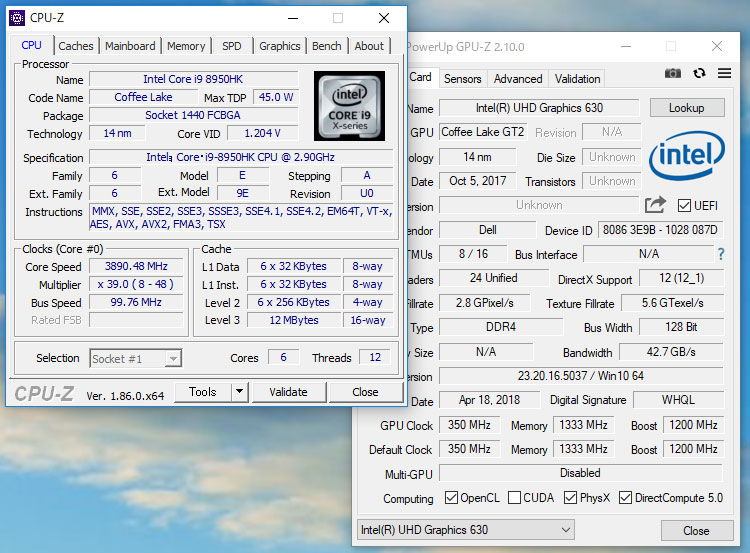Switch to the Caches tab in CPU-Z

76,46
